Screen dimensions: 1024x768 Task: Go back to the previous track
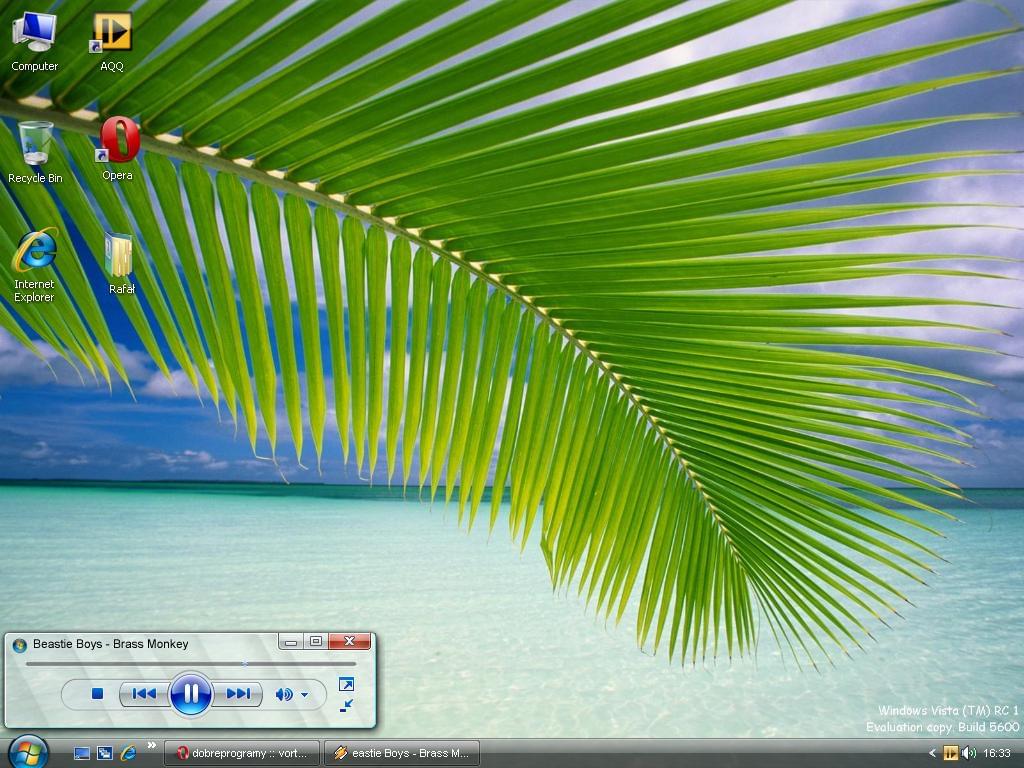(144, 694)
